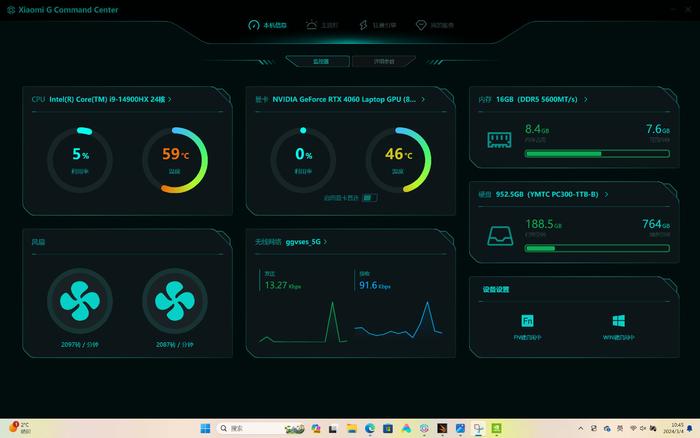Viewport: 700px width, 438px height.
Task: Open the heart-diamond service tab
Action: [x=434, y=25]
